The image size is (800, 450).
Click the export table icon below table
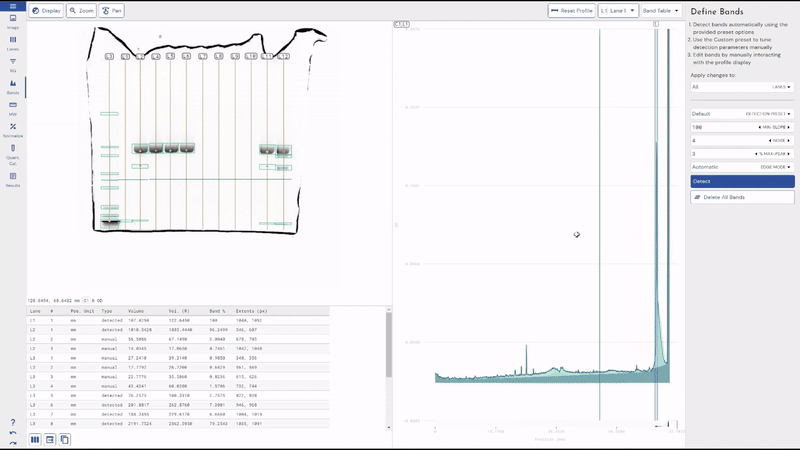pyautogui.click(x=49, y=439)
